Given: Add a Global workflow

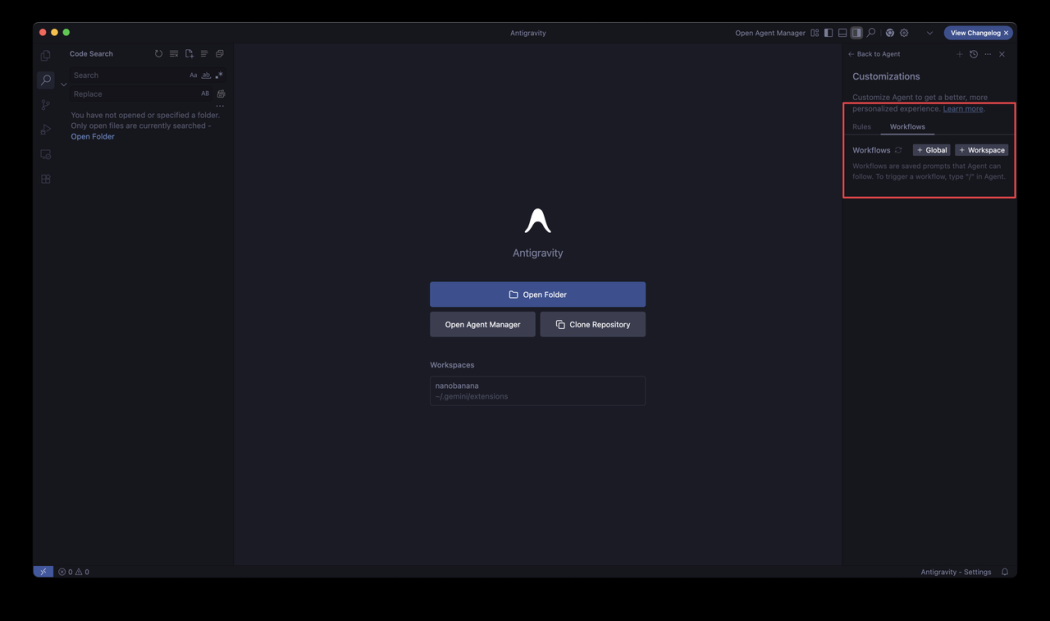Looking at the screenshot, I should [931, 150].
